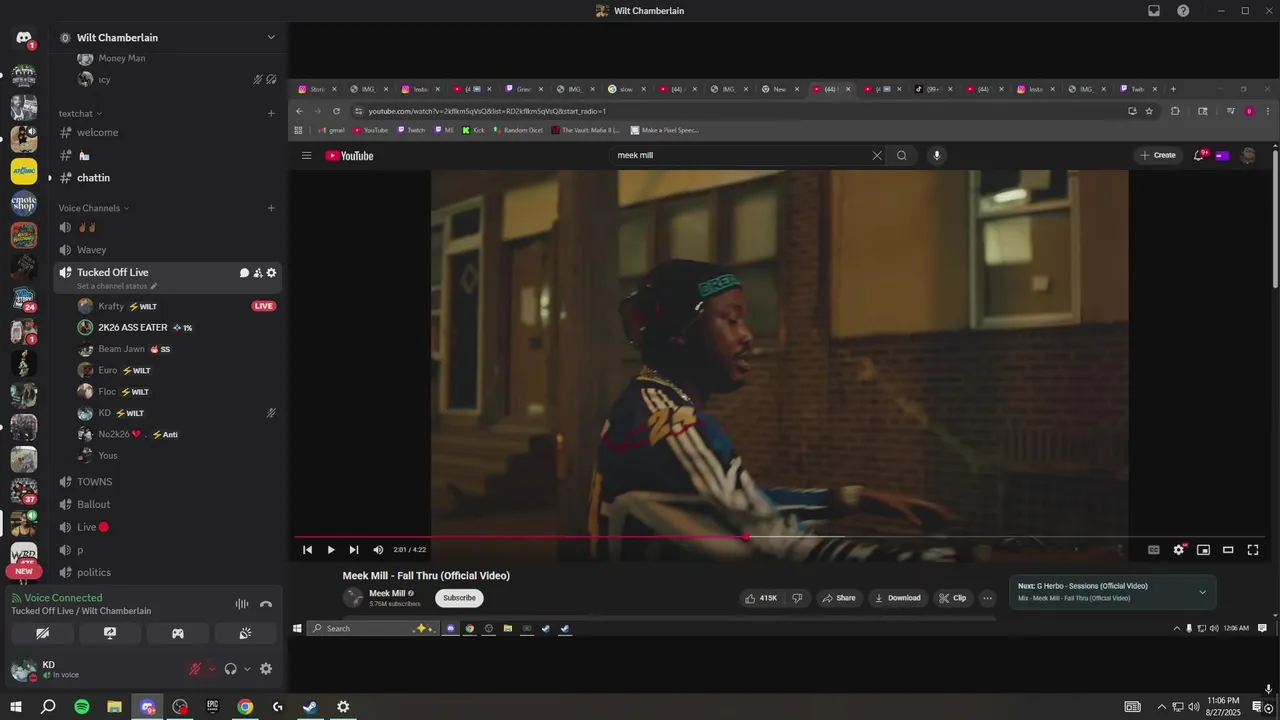The width and height of the screenshot is (1280, 720).
Task: Share the Fall Thru video
Action: (839, 598)
